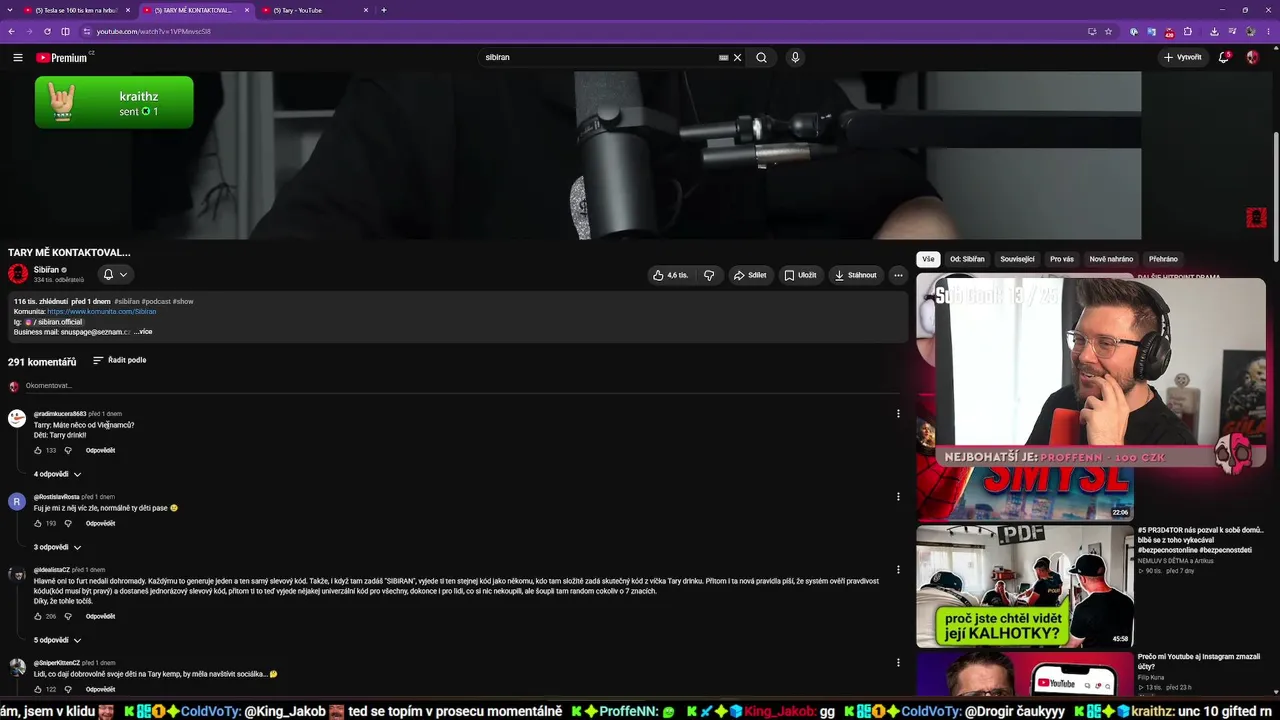Viewport: 1280px width, 720px height.
Task: Open the on-screen keyboard in search box
Action: tap(723, 58)
